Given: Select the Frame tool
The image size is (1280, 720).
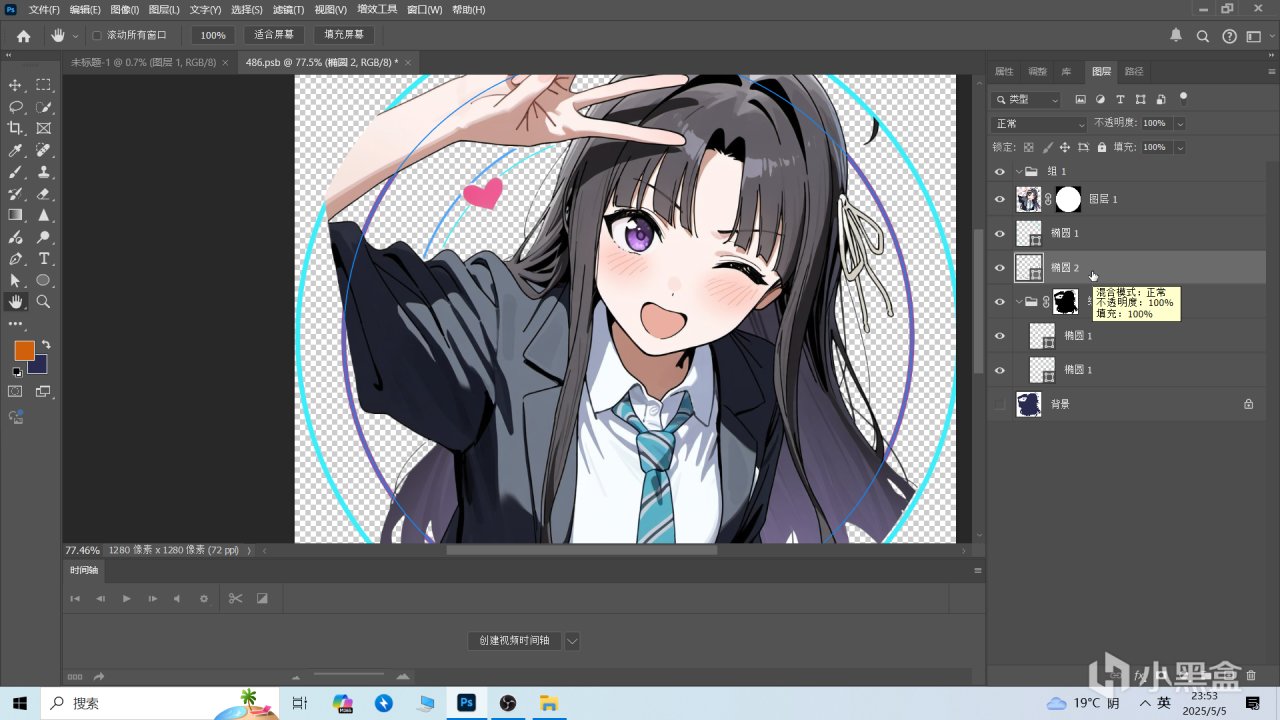Looking at the screenshot, I should tap(44, 128).
